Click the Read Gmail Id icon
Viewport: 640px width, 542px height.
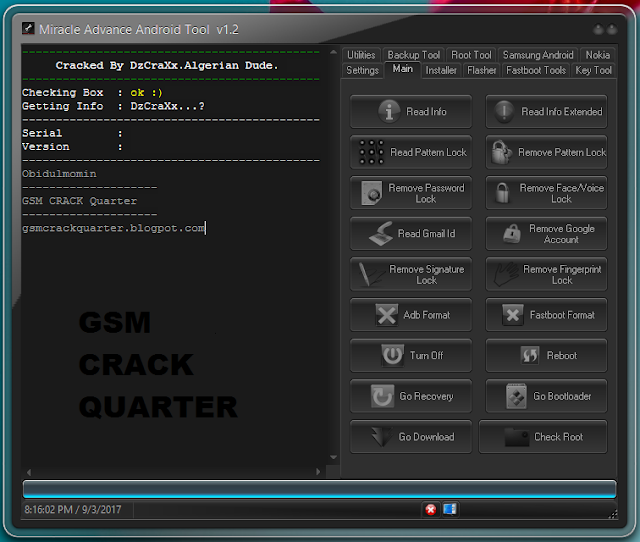point(381,233)
